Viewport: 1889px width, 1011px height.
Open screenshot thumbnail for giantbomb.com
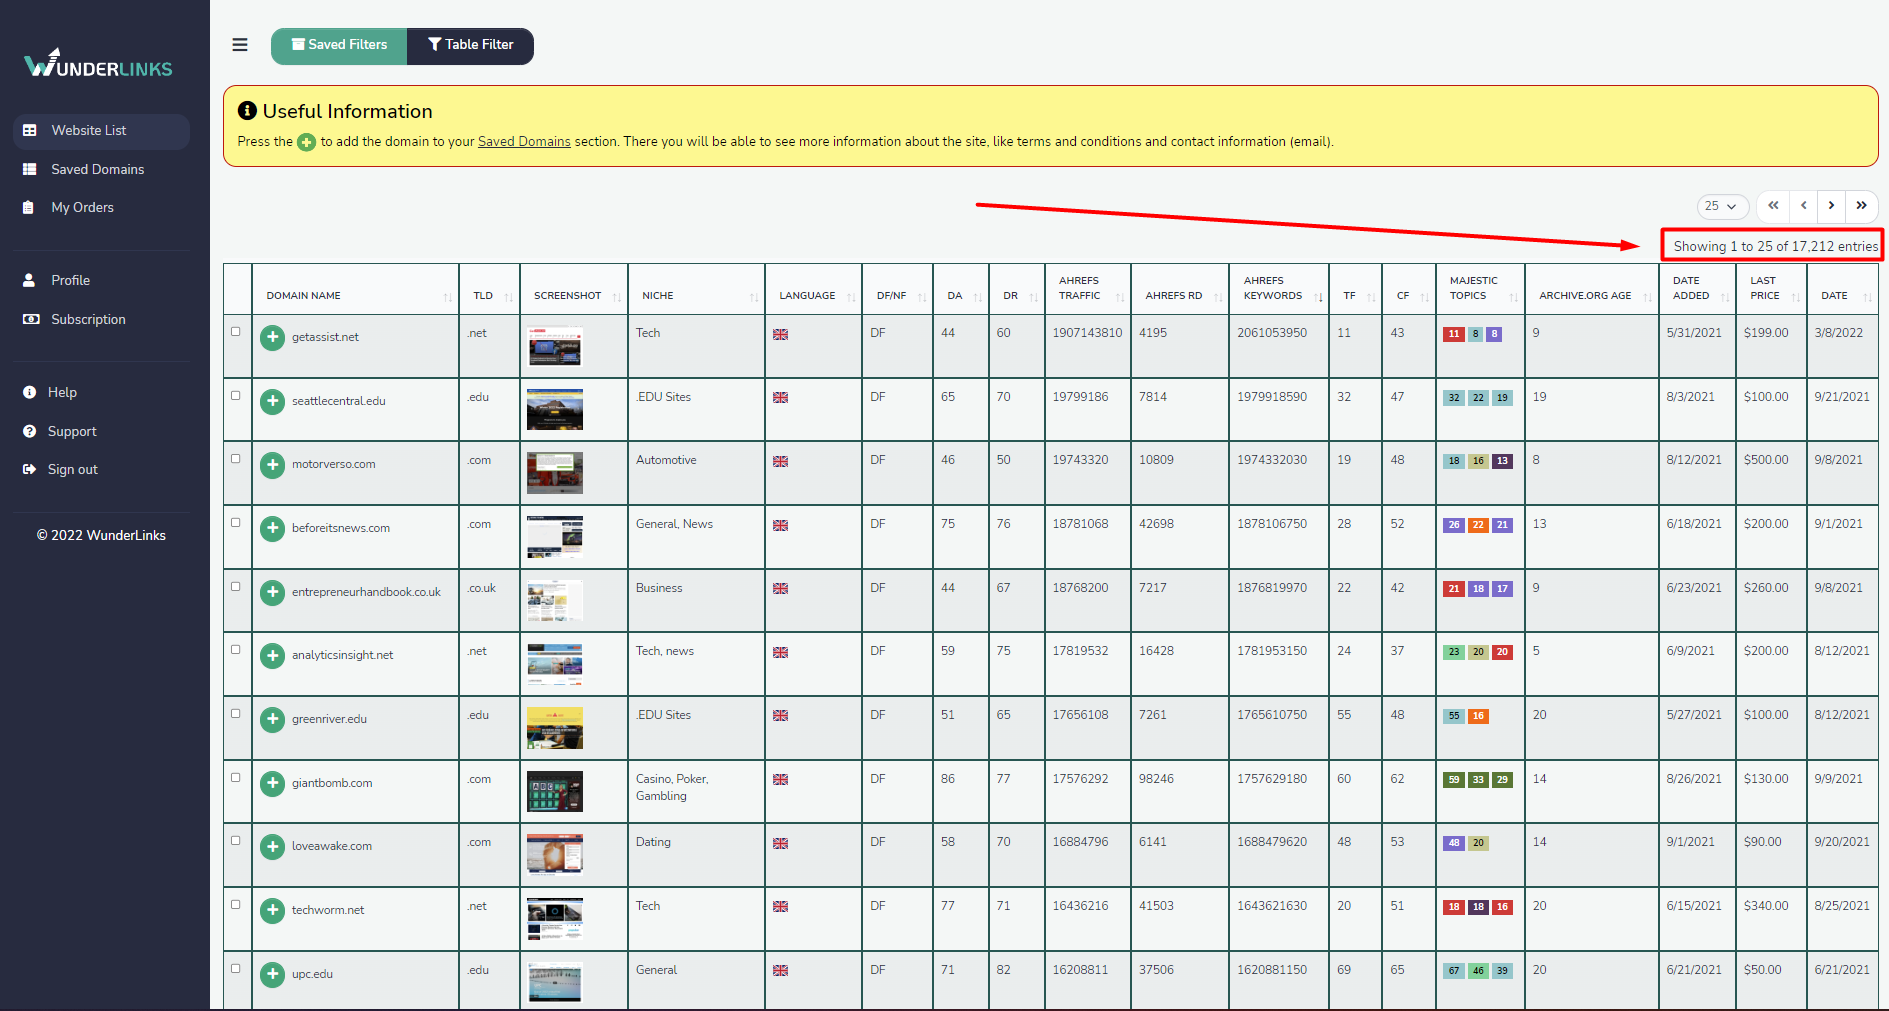coord(555,792)
